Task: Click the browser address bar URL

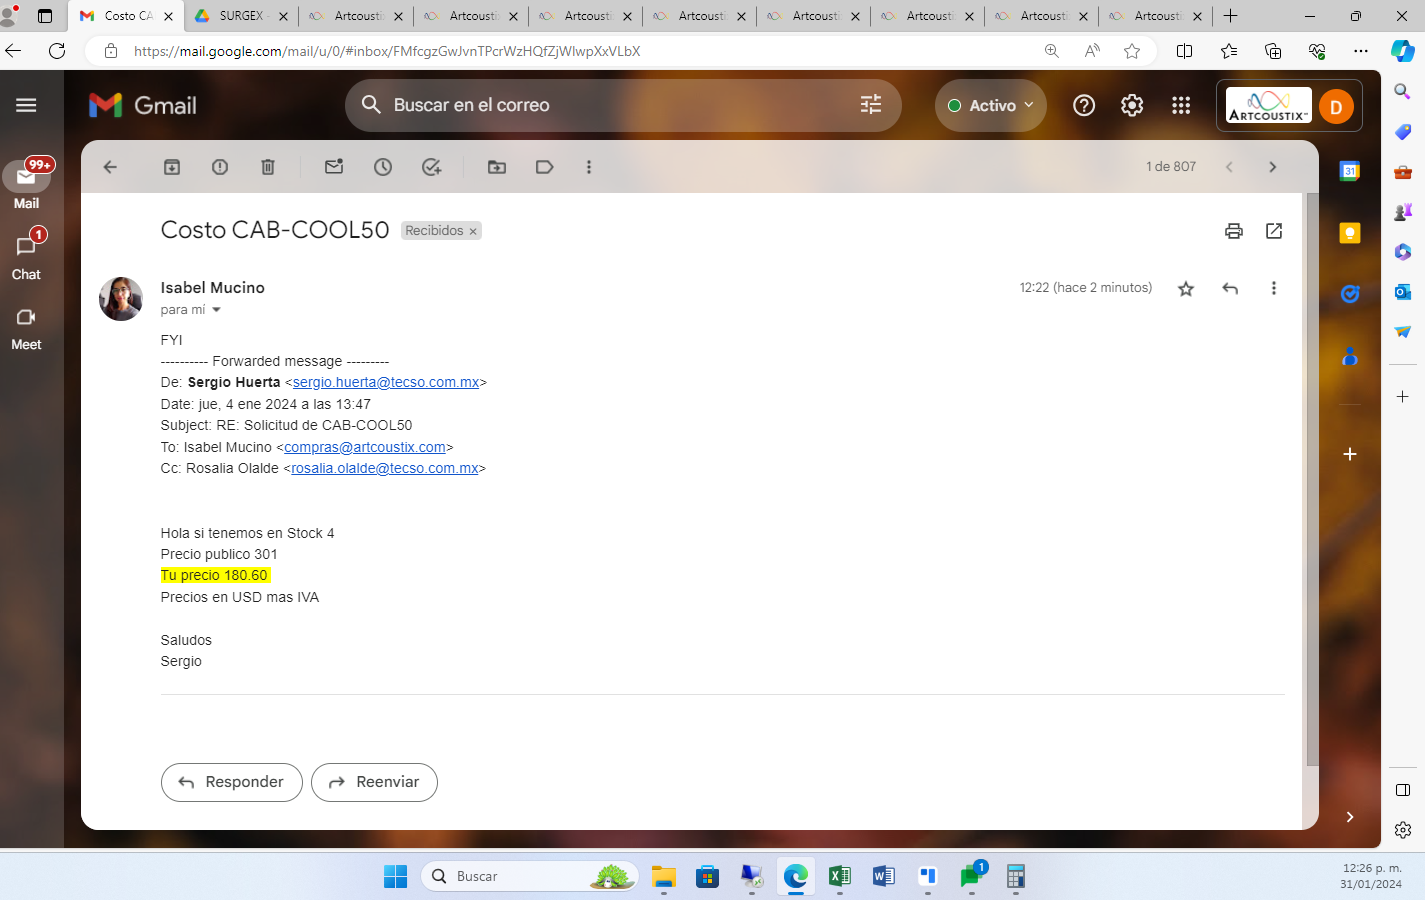Action: [387, 51]
